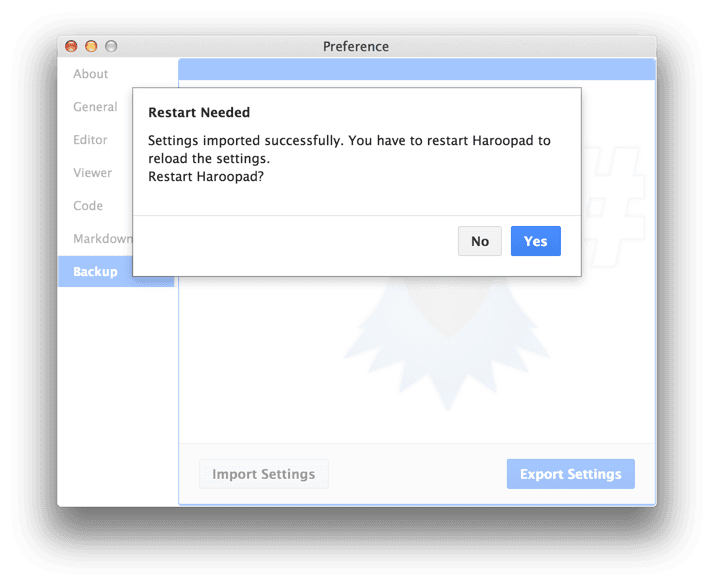Decline restart with the No button
Image resolution: width=714 pixels, height=586 pixels.
(x=480, y=241)
